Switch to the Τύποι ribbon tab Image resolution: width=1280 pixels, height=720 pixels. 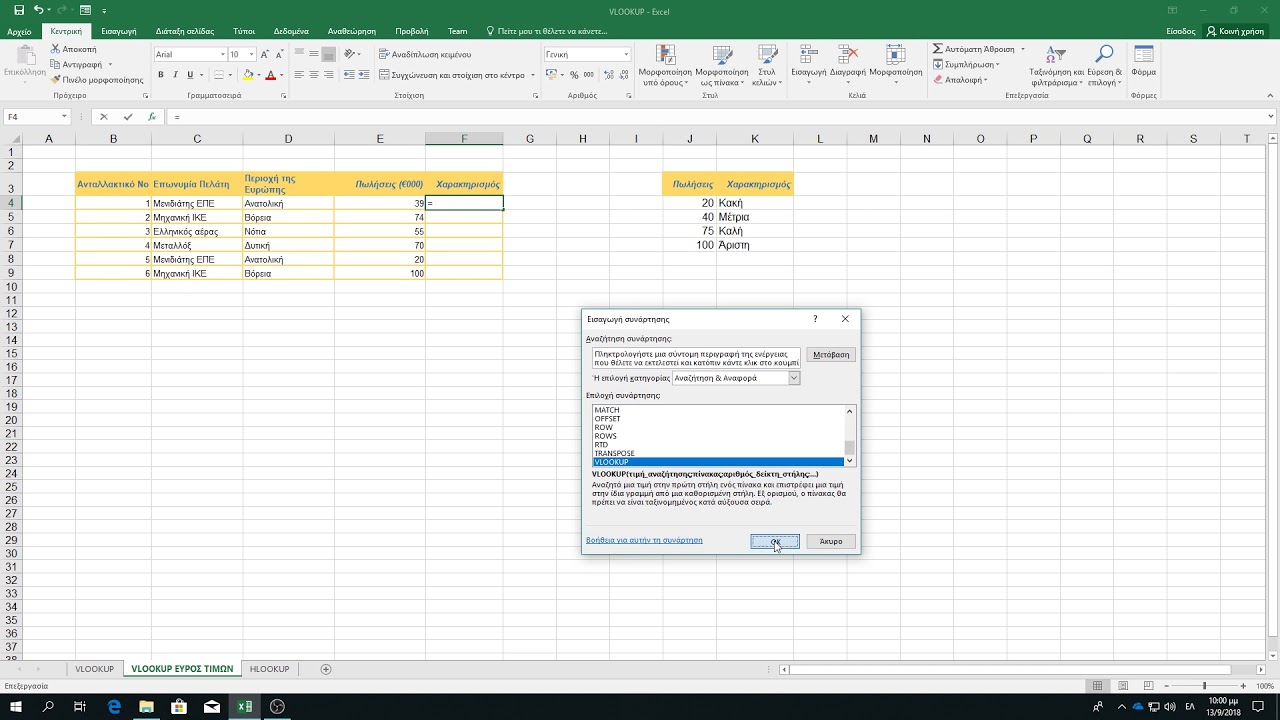point(244,31)
